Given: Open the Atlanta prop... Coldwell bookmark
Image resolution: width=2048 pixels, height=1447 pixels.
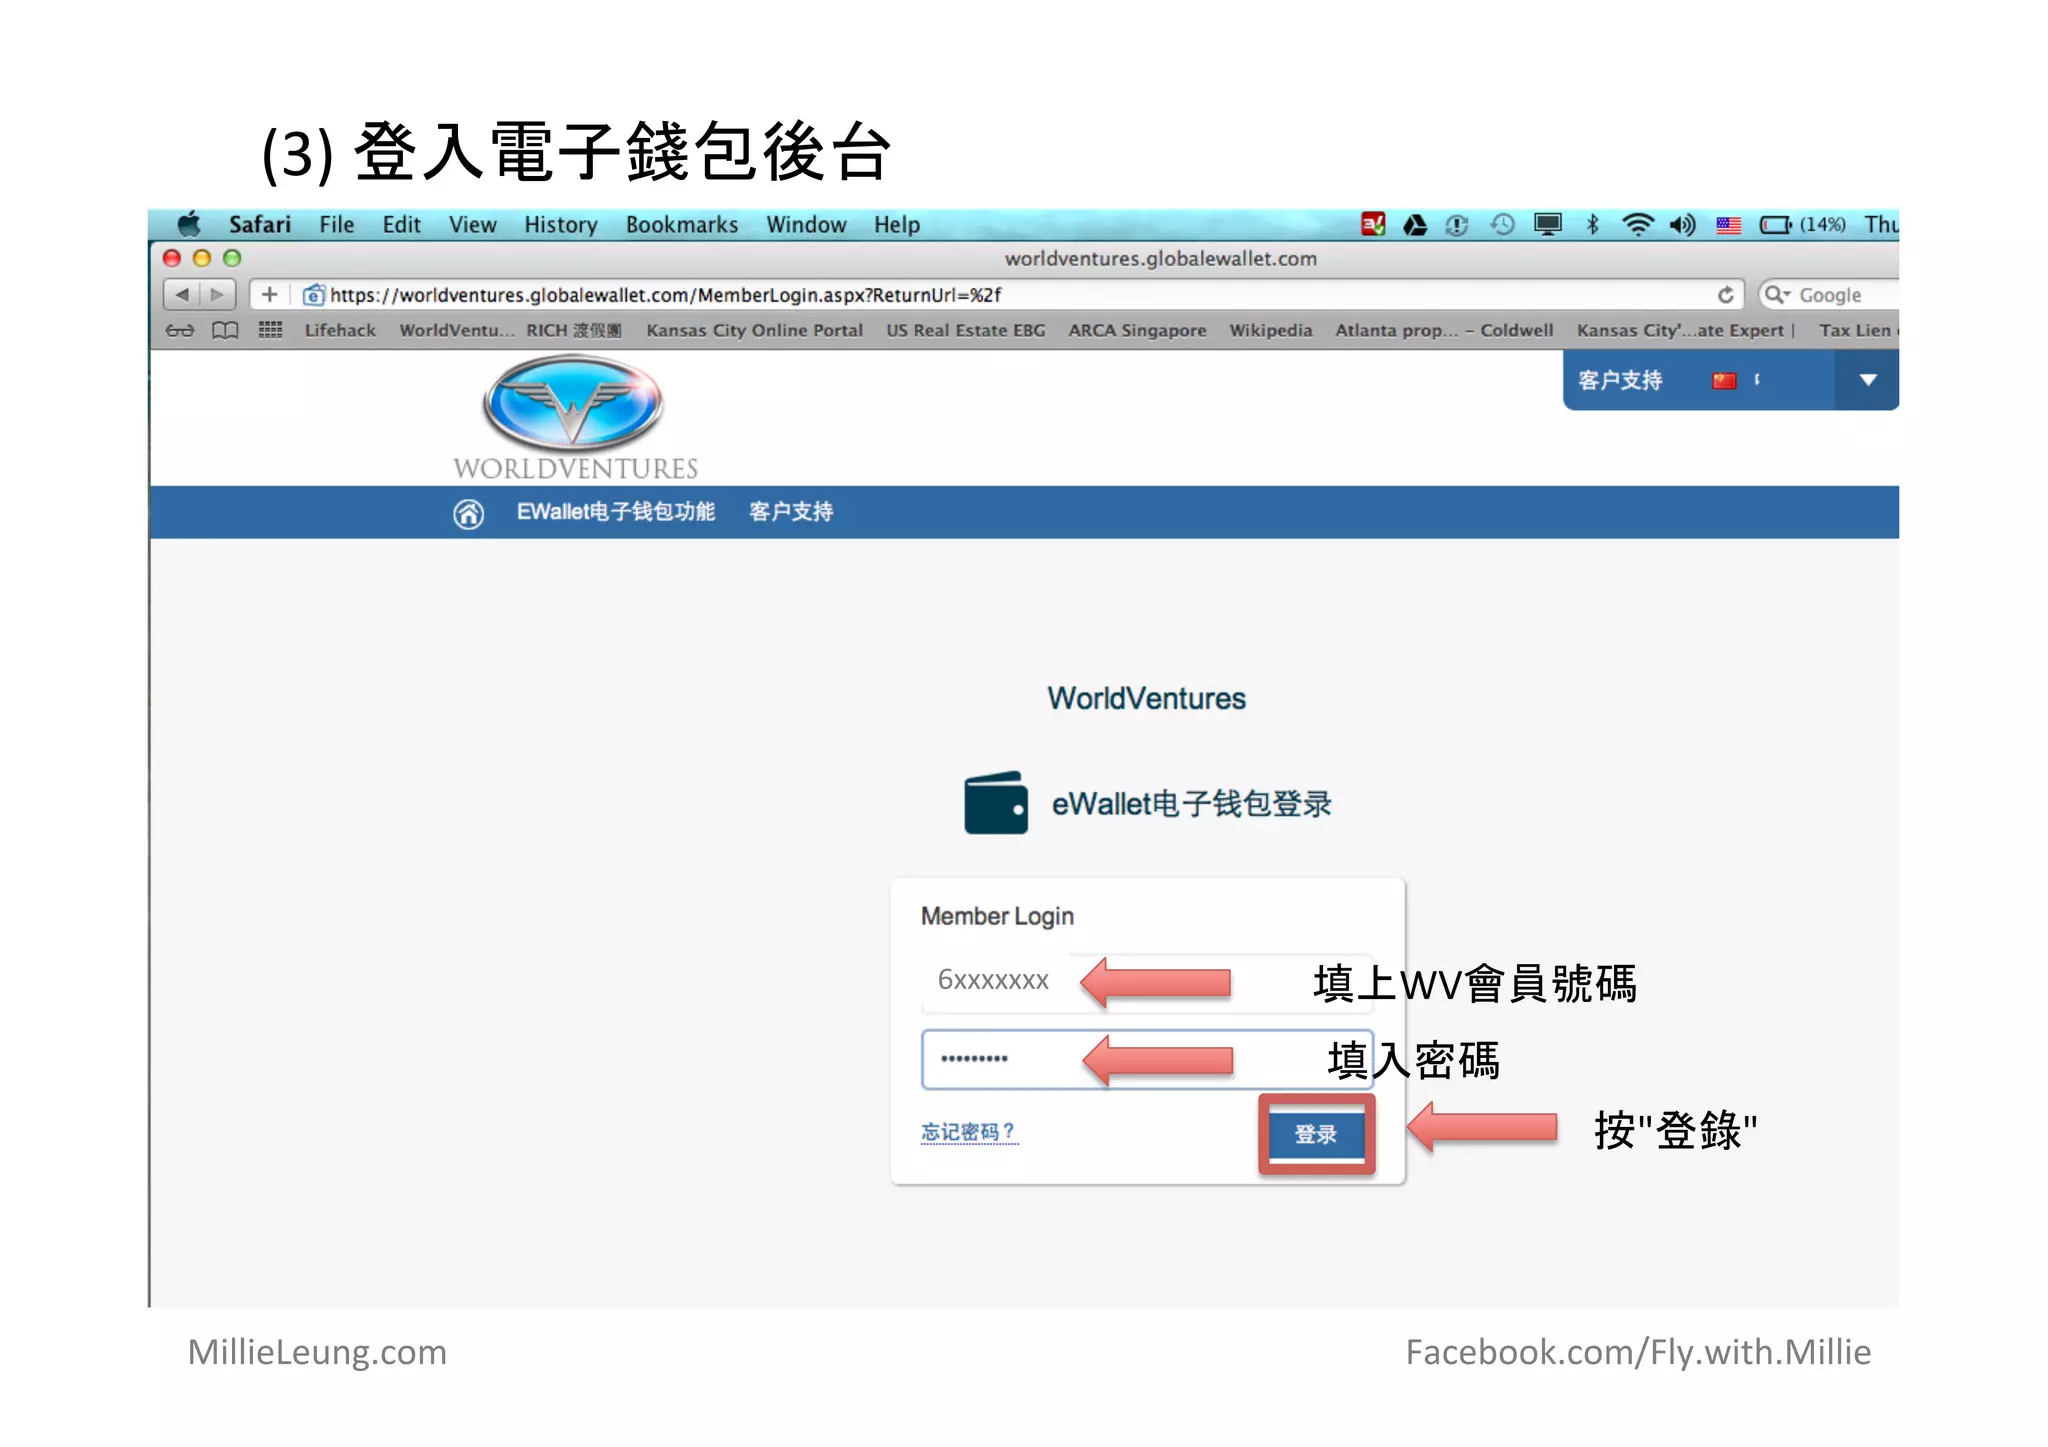Looking at the screenshot, I should [x=1444, y=330].
